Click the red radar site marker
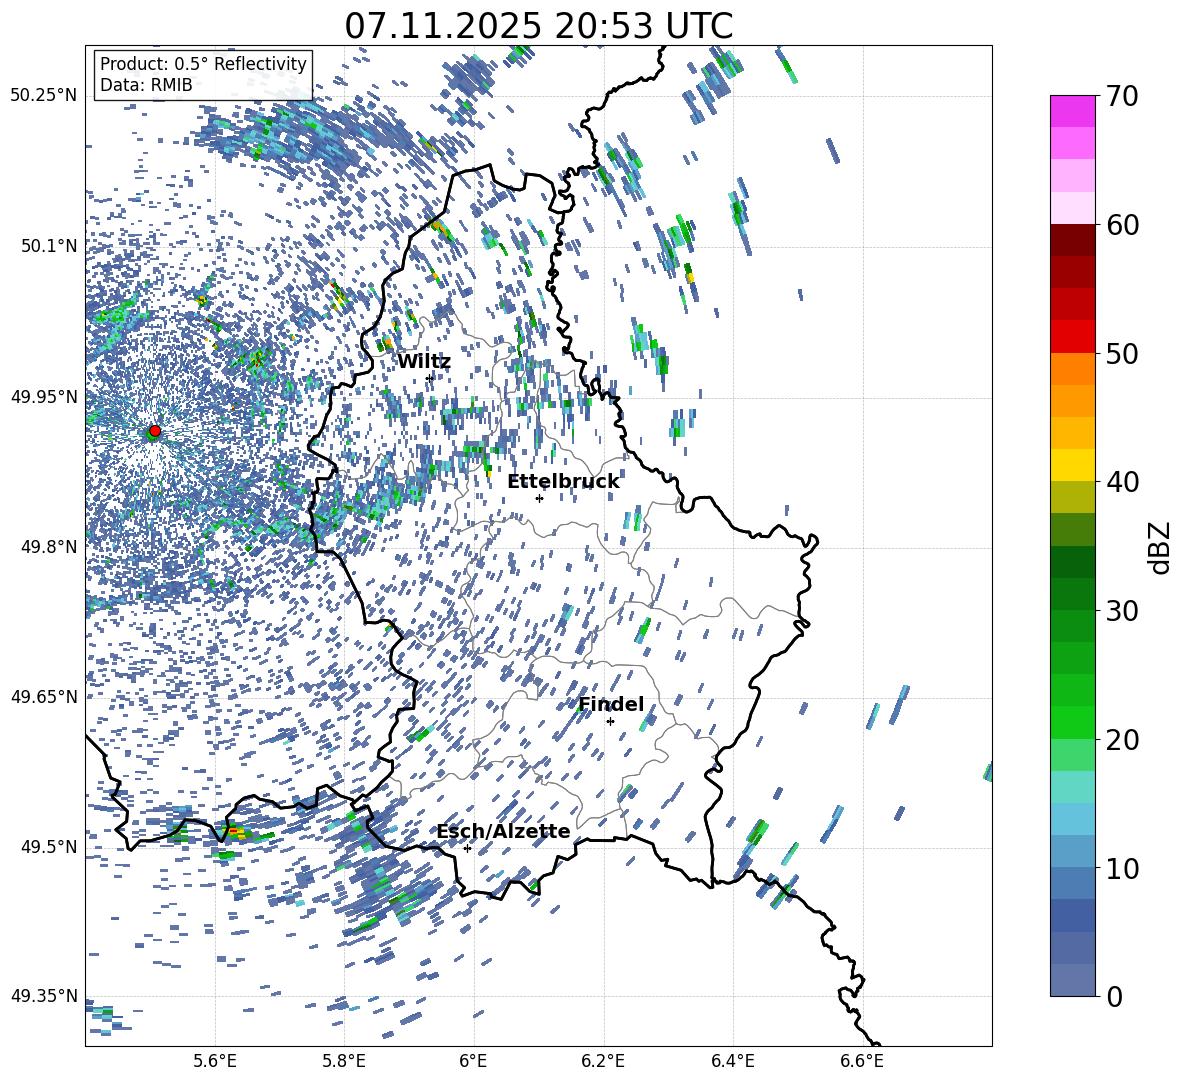Image resolution: width=1184 pixels, height=1081 pixels. coord(154,431)
